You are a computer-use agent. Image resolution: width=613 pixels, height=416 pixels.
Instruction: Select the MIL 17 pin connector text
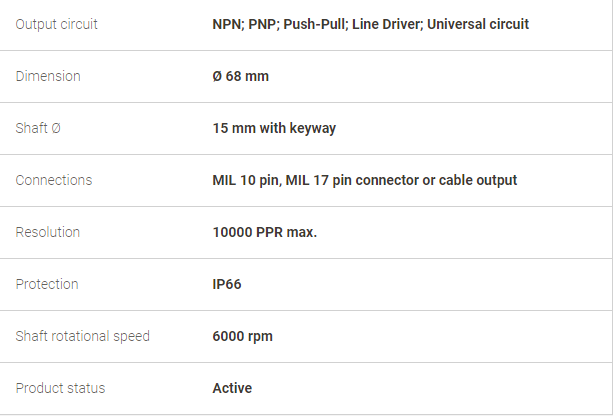(x=356, y=180)
